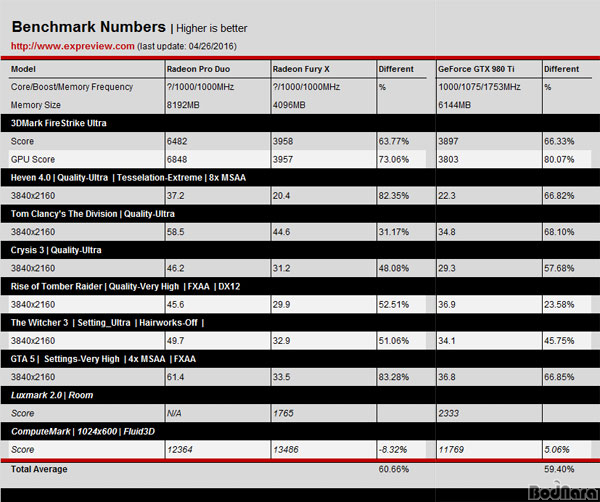Screen dimensions: 600x502
Task: Click the "23.58%" difference cell
Action: [x=559, y=305]
